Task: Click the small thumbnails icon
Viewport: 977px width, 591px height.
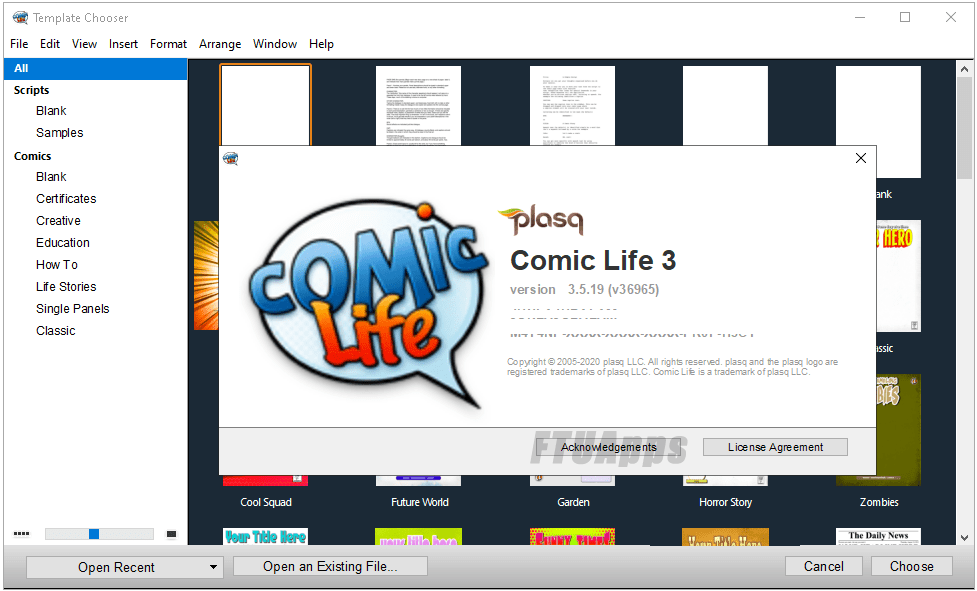Action: pos(22,534)
